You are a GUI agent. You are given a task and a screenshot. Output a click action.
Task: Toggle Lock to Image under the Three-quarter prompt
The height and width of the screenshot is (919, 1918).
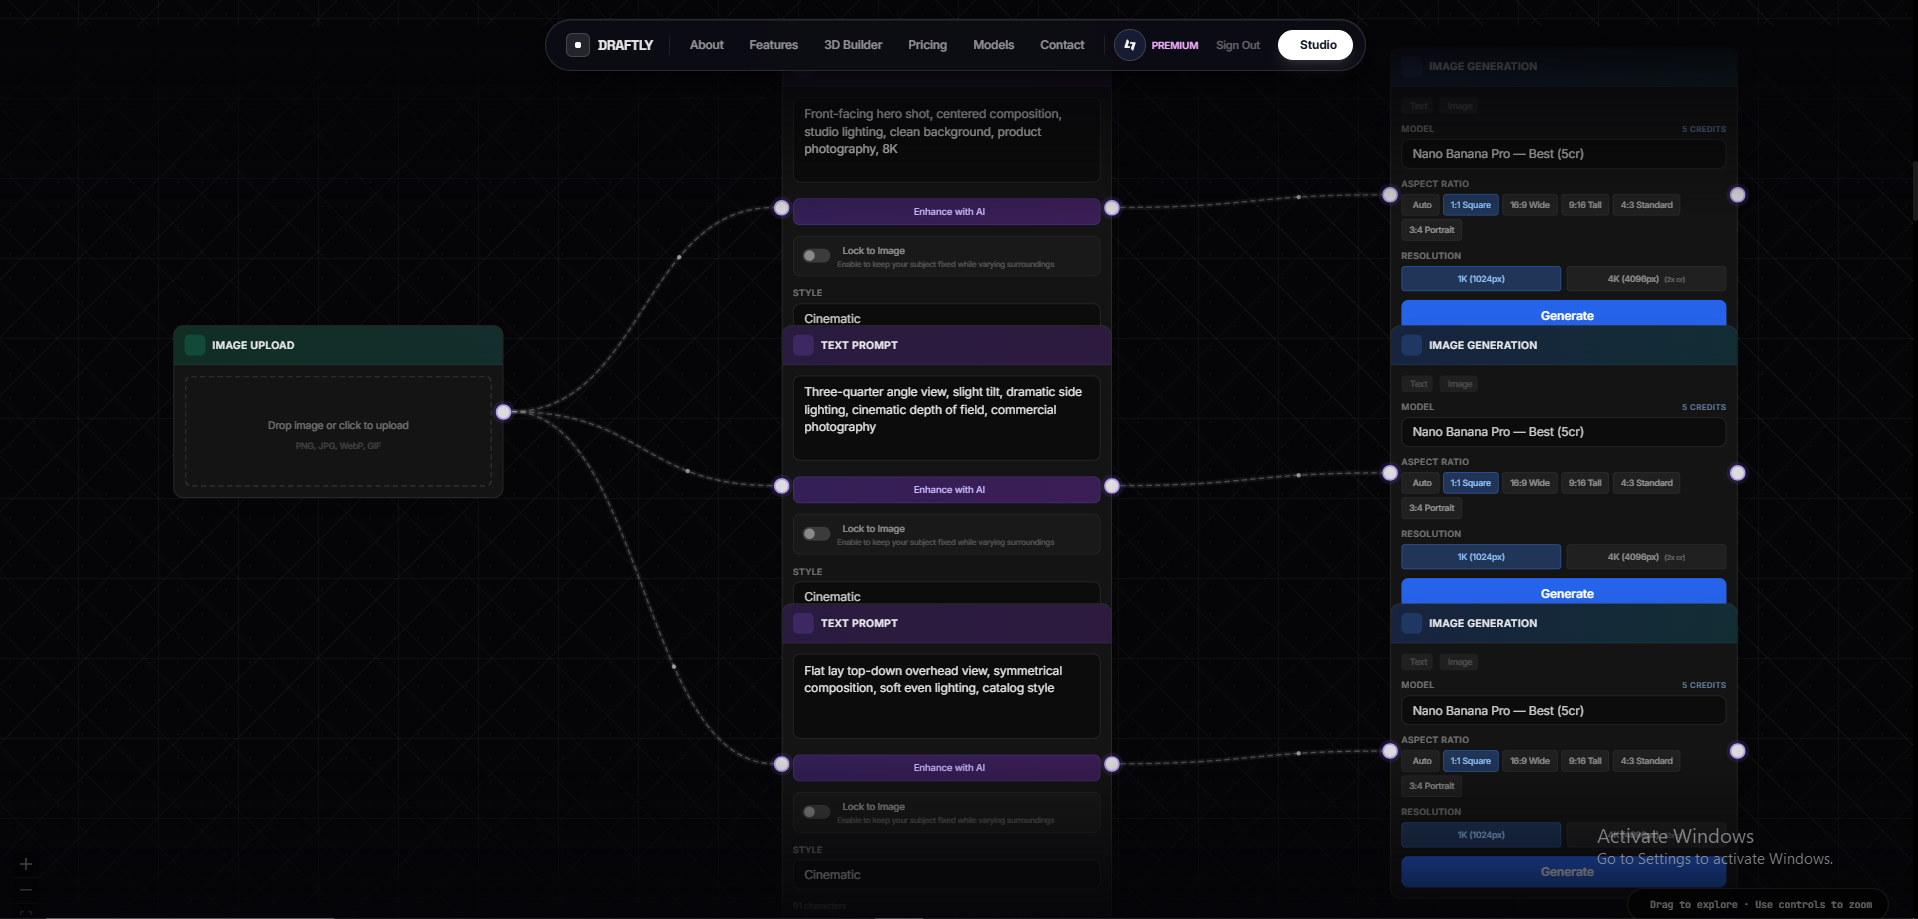(x=816, y=534)
